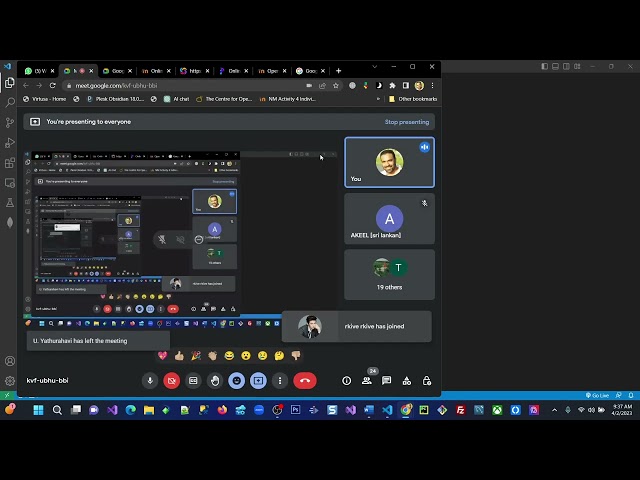Show hidden system tray icons
The height and width of the screenshot is (480, 640).
(554, 410)
